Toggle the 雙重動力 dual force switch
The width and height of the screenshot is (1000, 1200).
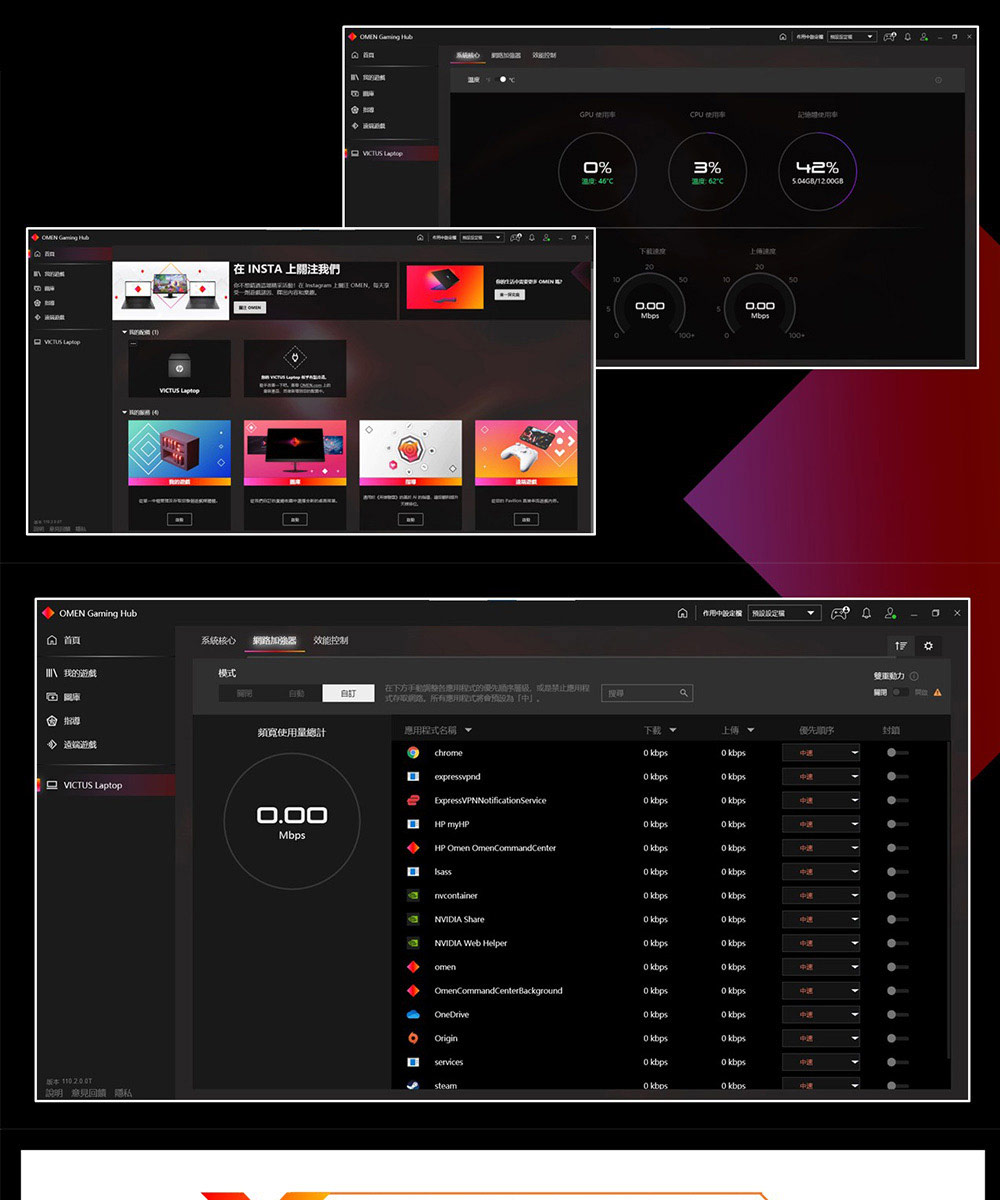(900, 692)
